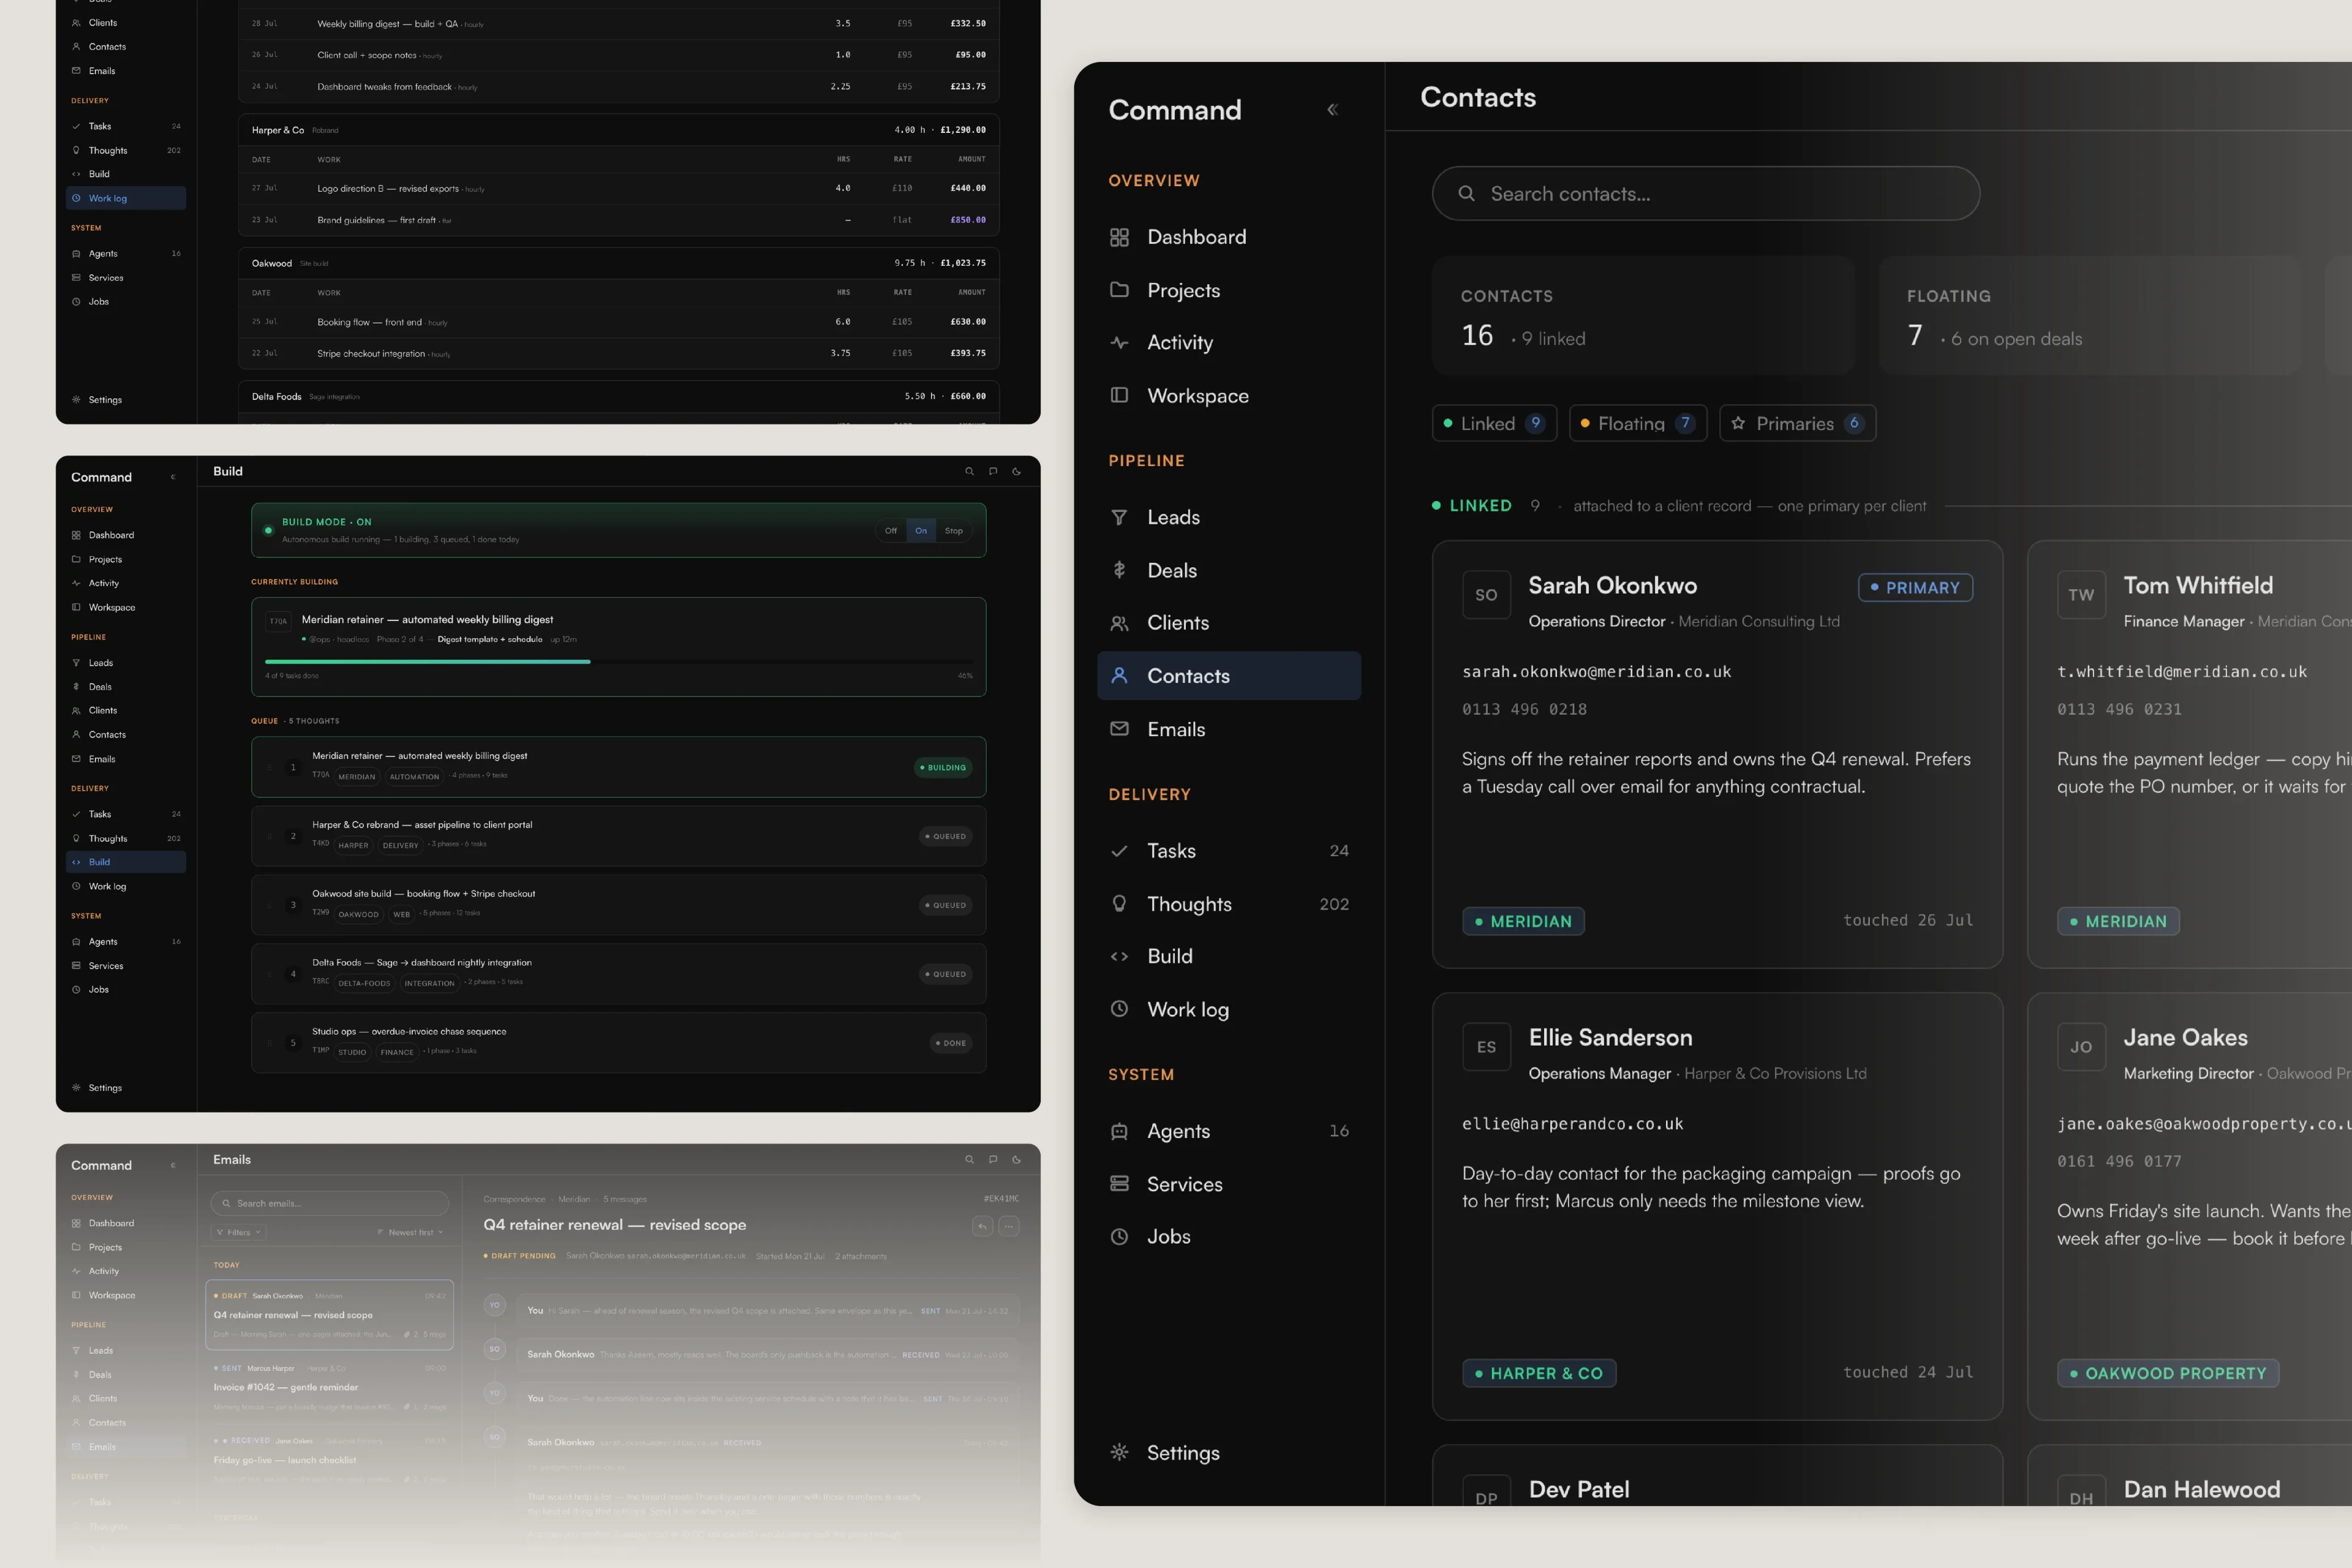Viewport: 2352px width, 1568px height.
Task: Click the Workspace panel icon in Contacts window
Action: coord(1119,395)
